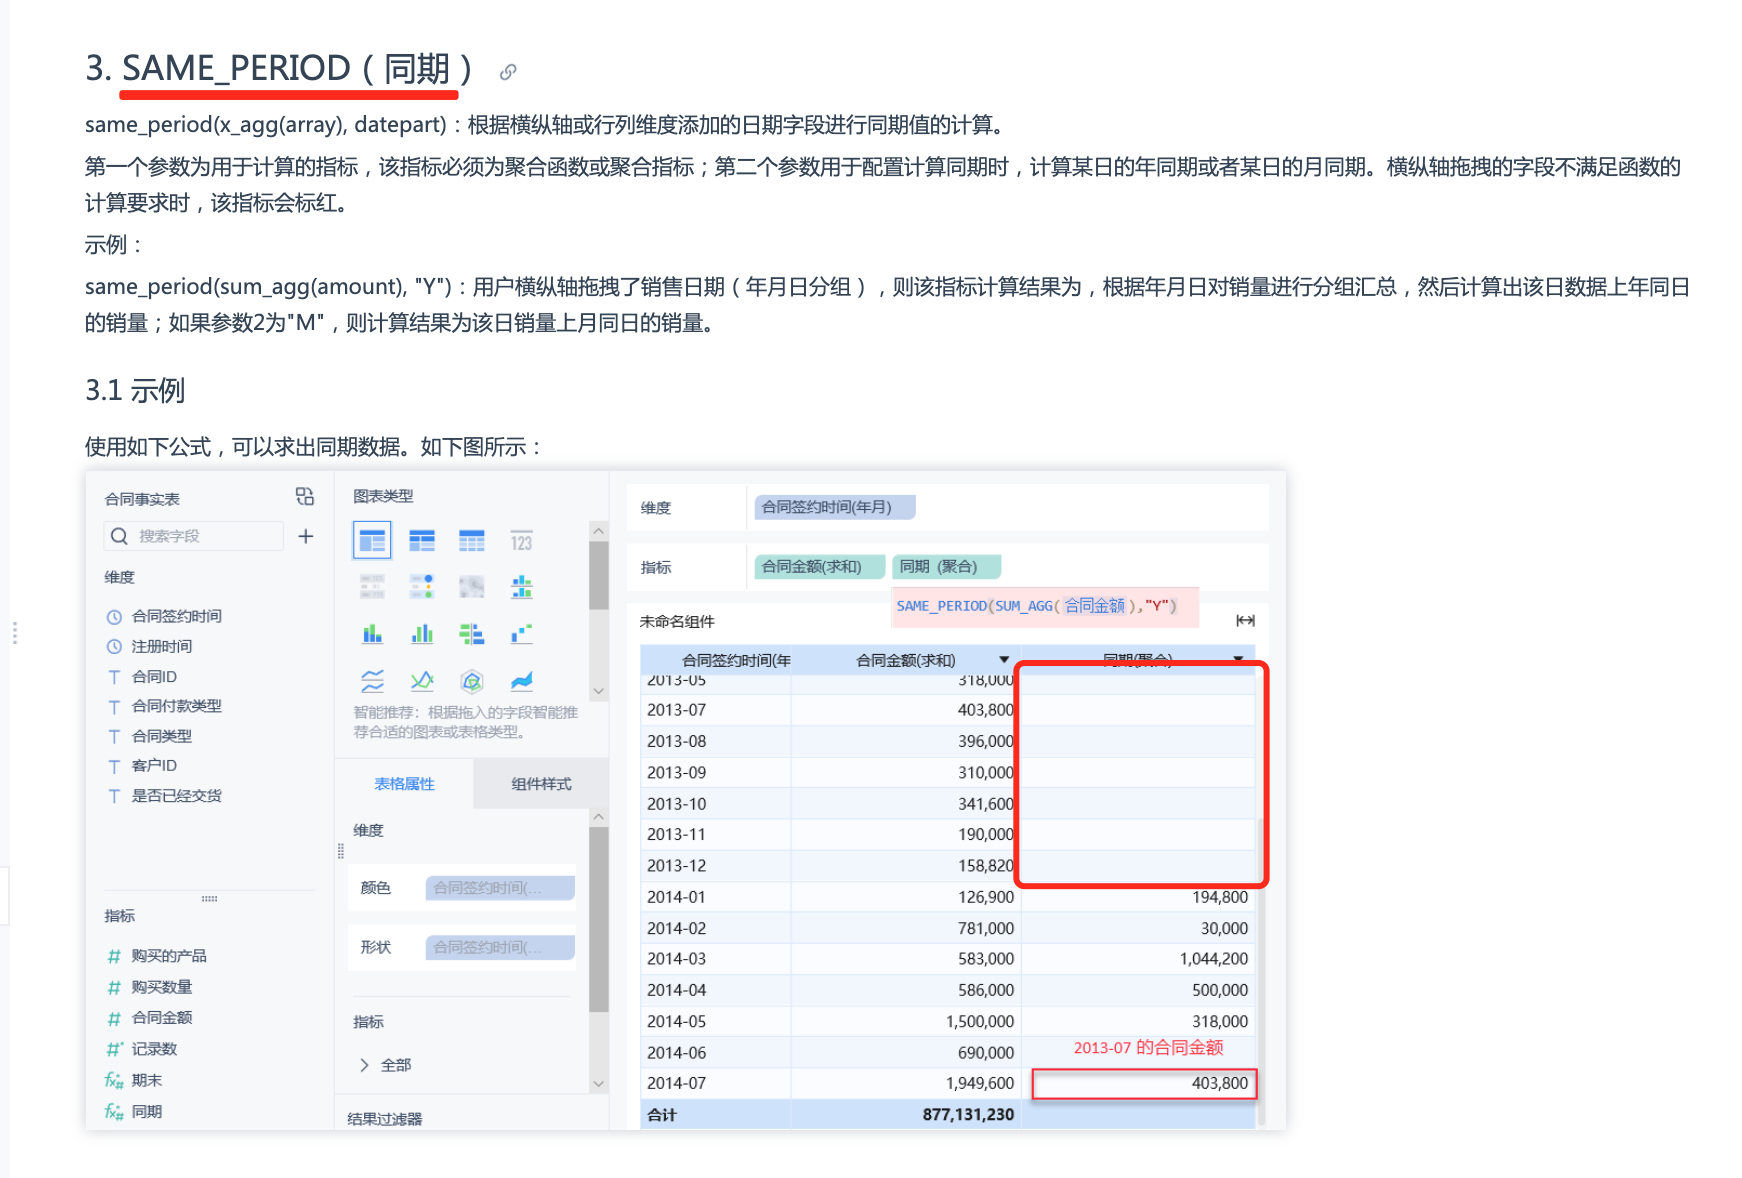Select the 购买数量 measure field
This screenshot has width=1742, height=1178.
click(161, 987)
